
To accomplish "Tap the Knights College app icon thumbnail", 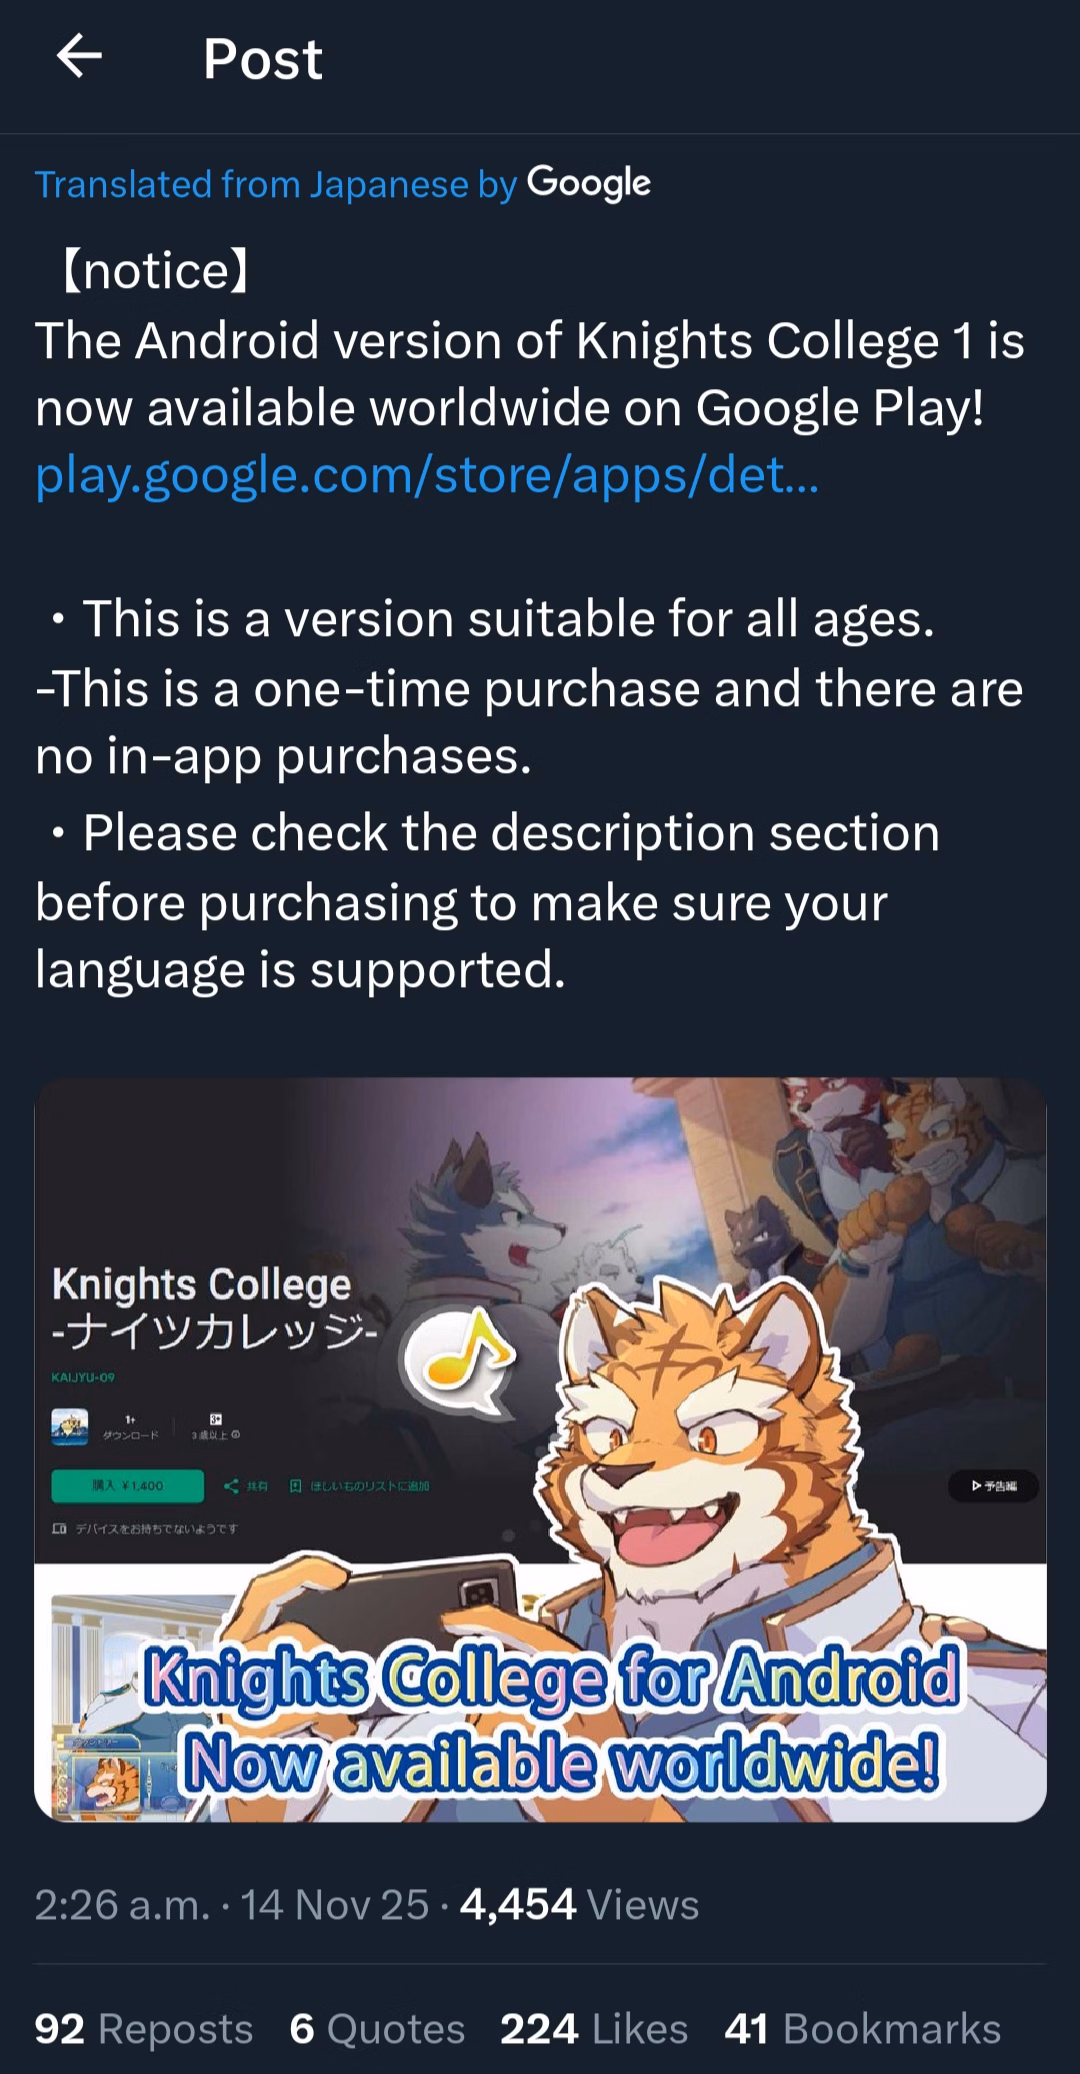I will coord(70,1426).
